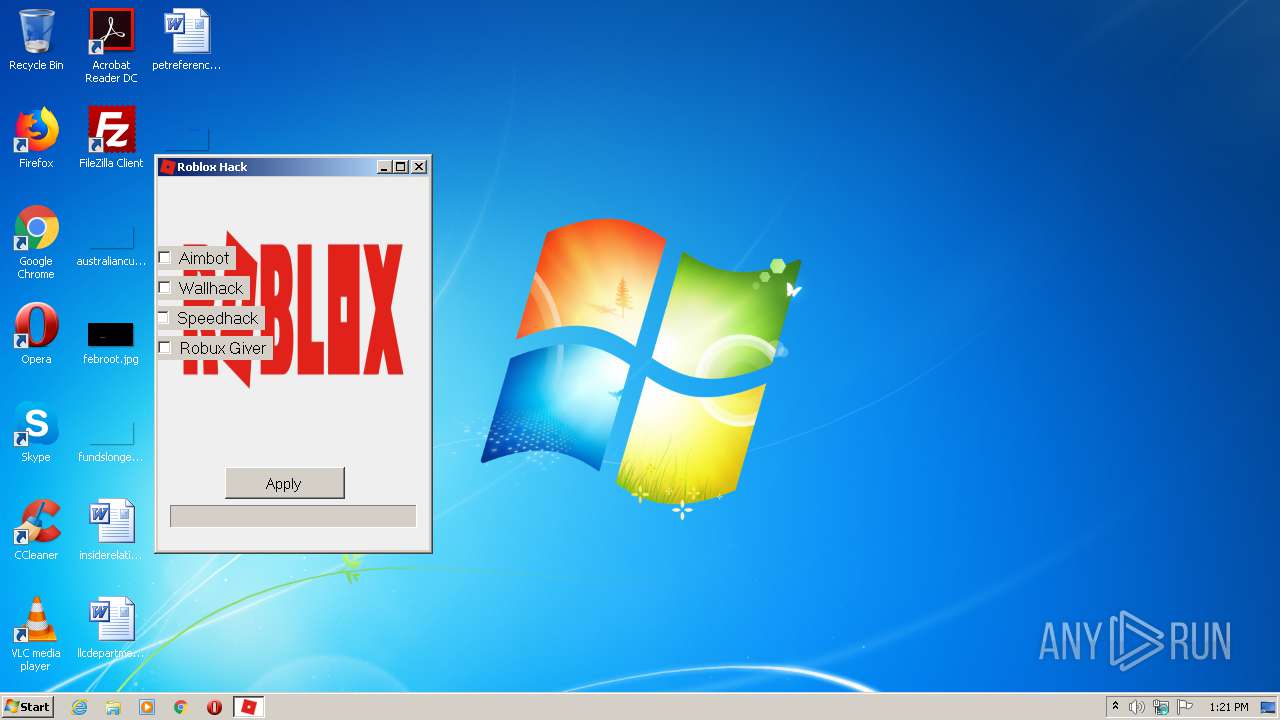Show hidden system tray icons

[x=1115, y=707]
